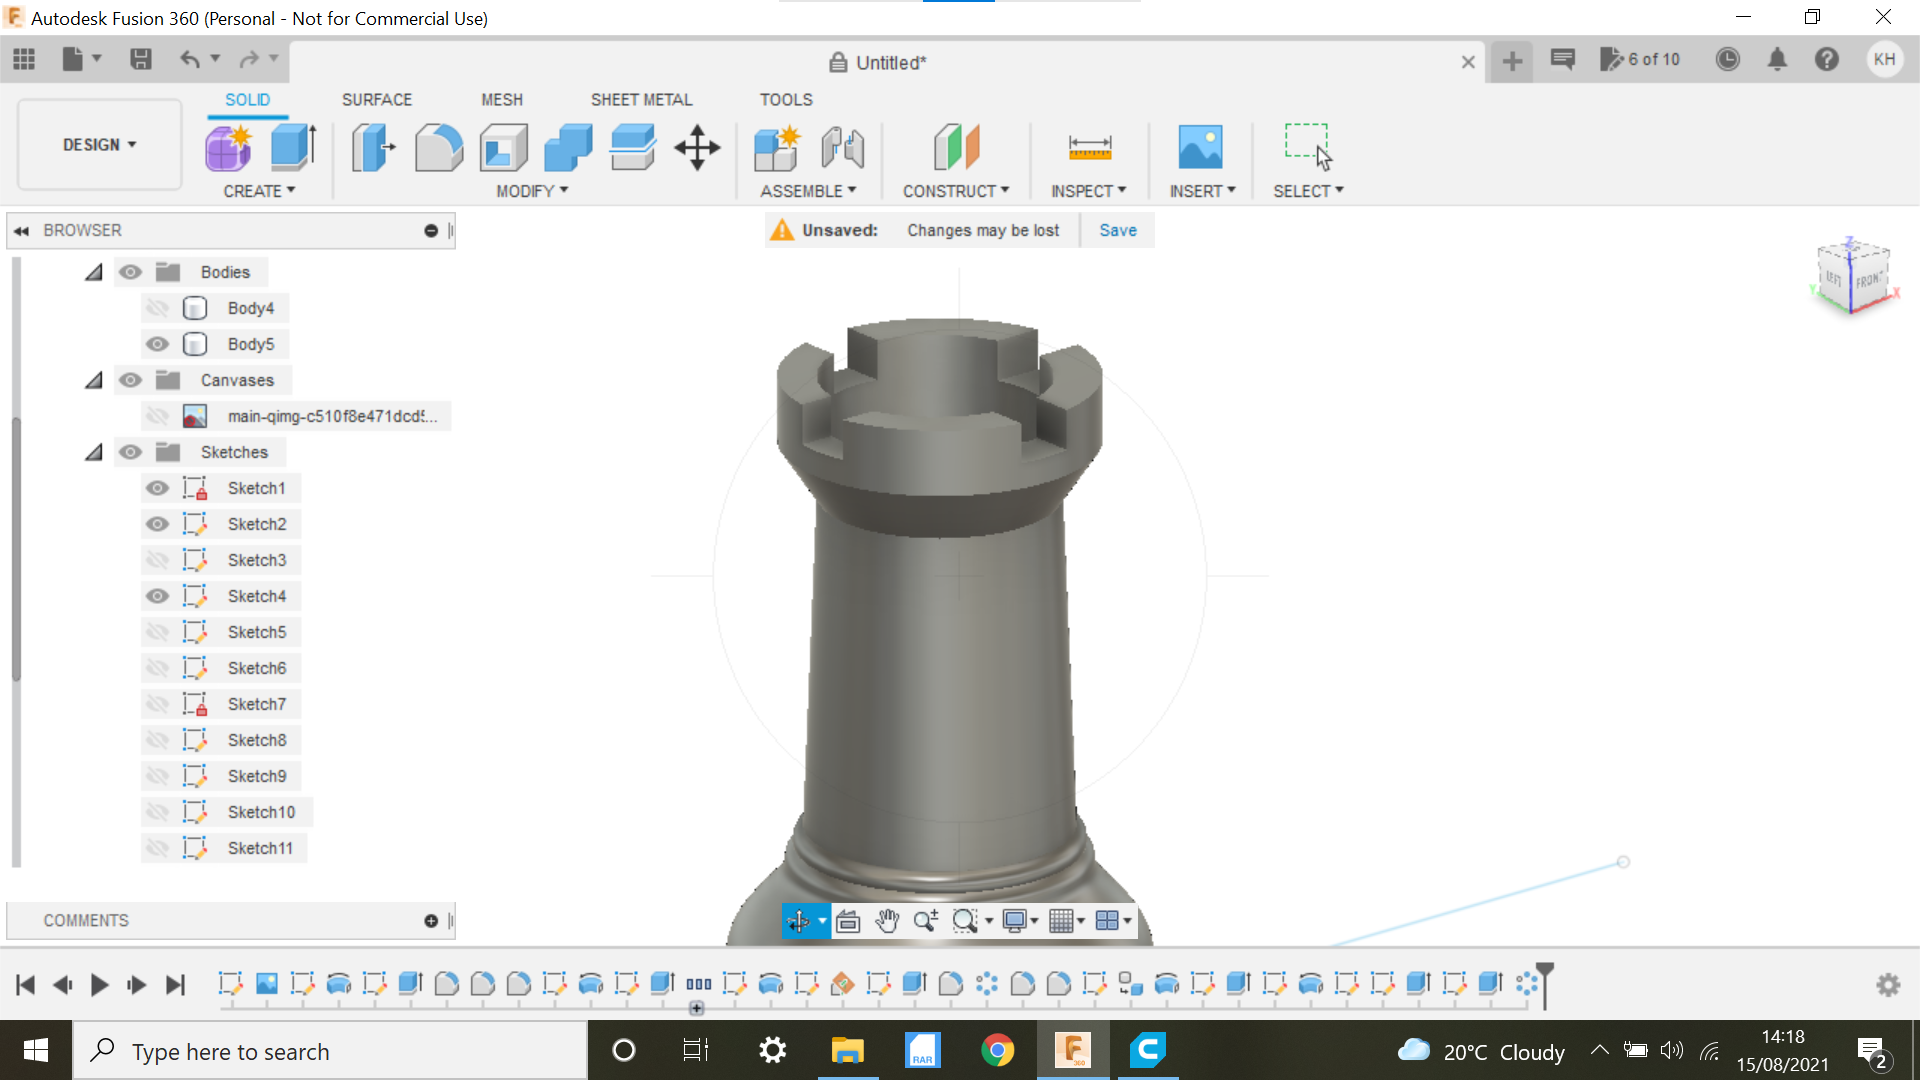
Task: Open the job status clock icon
Action: [x=1727, y=59]
